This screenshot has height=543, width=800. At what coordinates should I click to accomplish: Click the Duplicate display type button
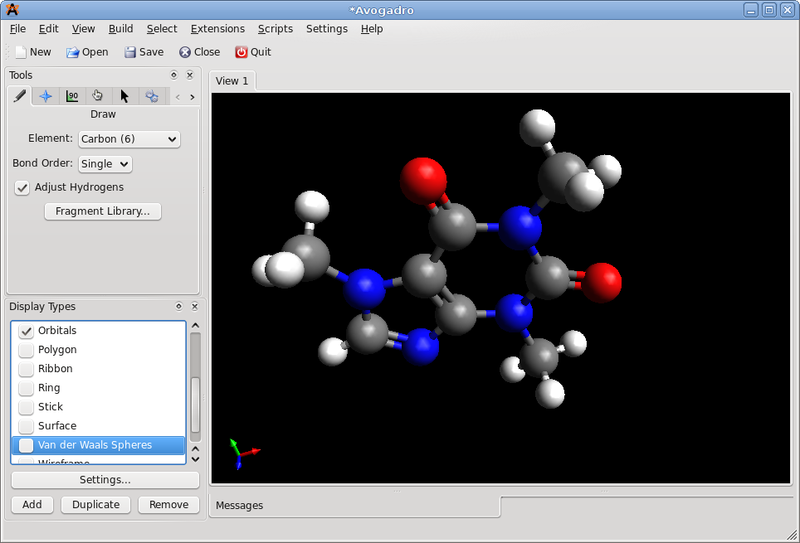[96, 505]
